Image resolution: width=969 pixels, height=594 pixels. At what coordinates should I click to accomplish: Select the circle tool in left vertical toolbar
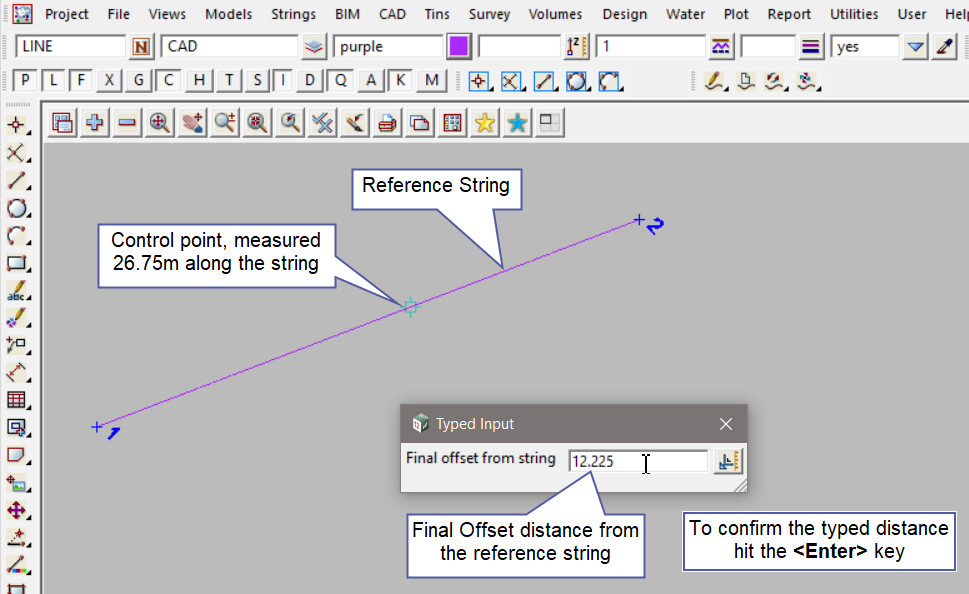(16, 209)
